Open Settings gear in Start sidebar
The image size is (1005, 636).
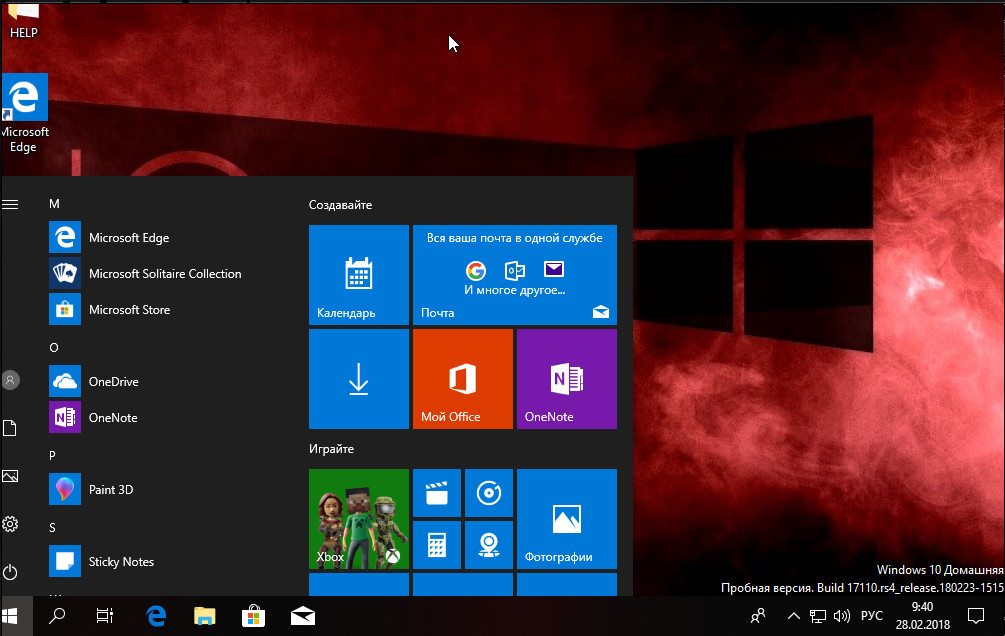tap(11, 524)
